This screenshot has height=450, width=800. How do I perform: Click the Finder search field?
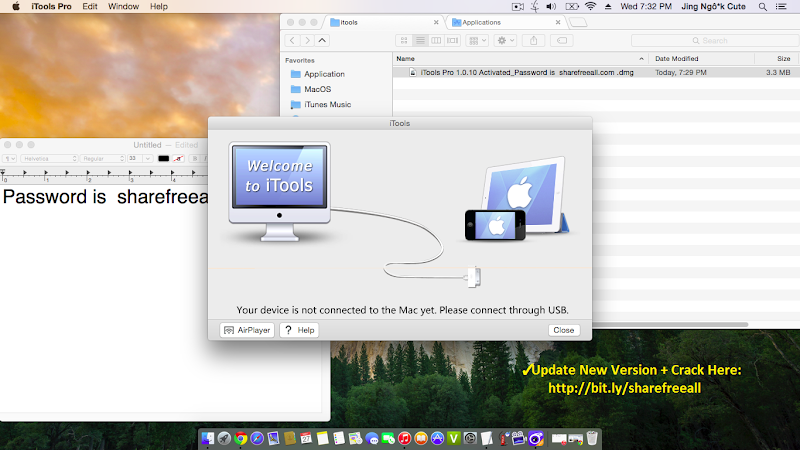coord(715,40)
